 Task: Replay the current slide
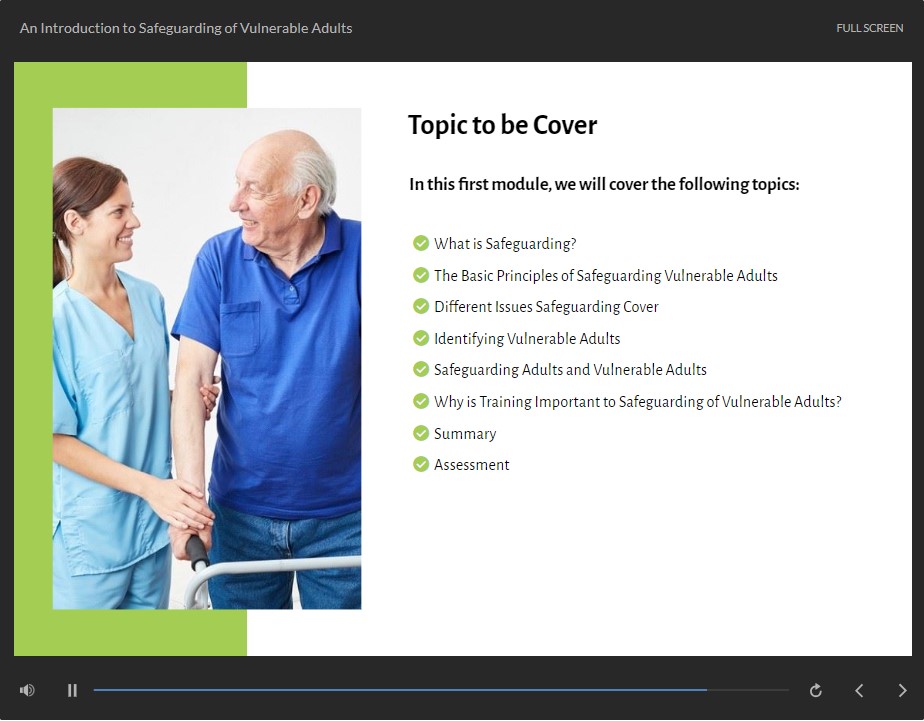pyautogui.click(x=816, y=690)
